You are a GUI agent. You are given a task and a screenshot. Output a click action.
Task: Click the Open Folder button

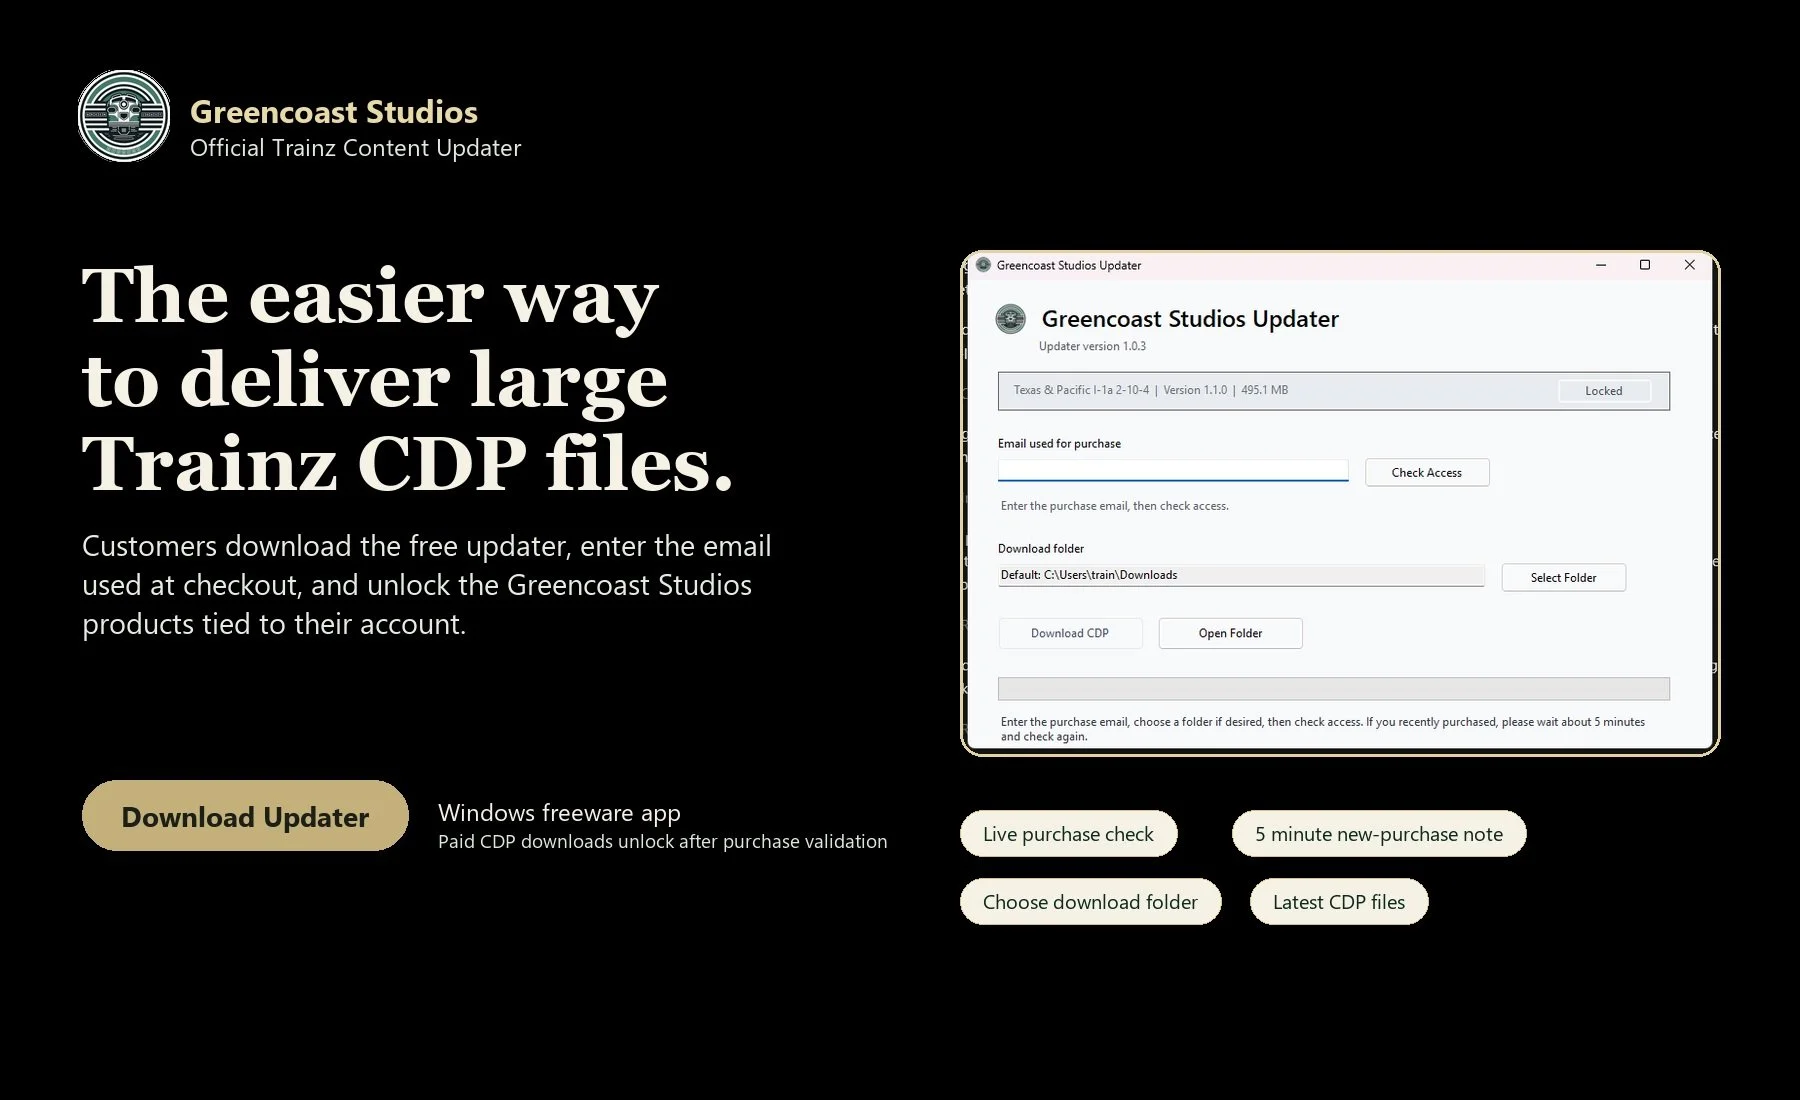[x=1231, y=633]
